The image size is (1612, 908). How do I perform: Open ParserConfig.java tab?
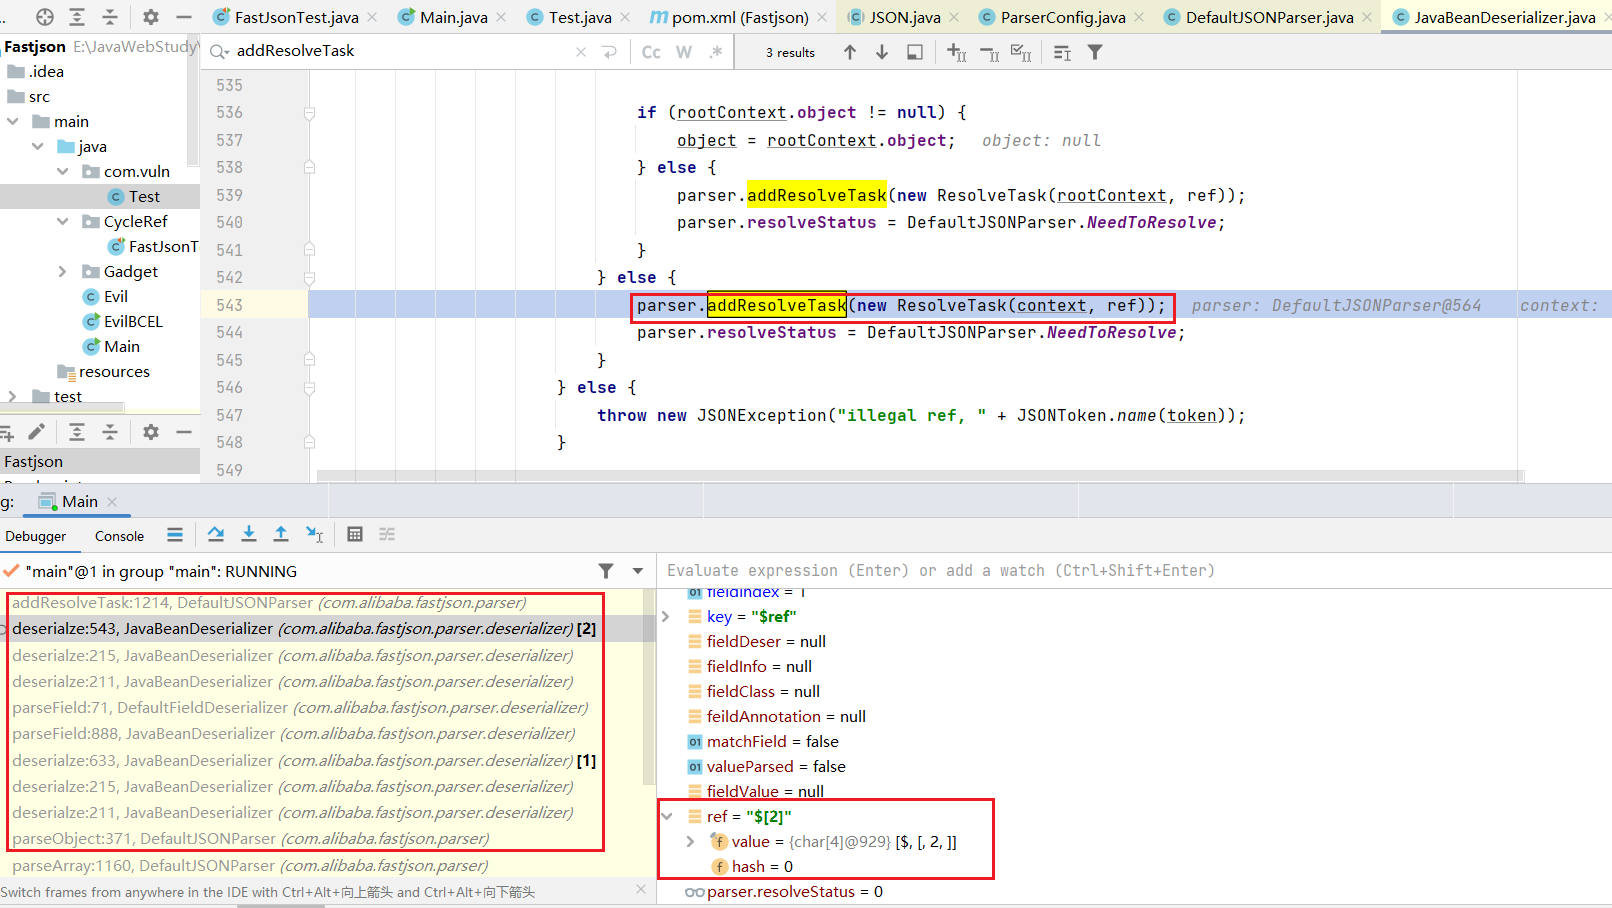click(1063, 17)
